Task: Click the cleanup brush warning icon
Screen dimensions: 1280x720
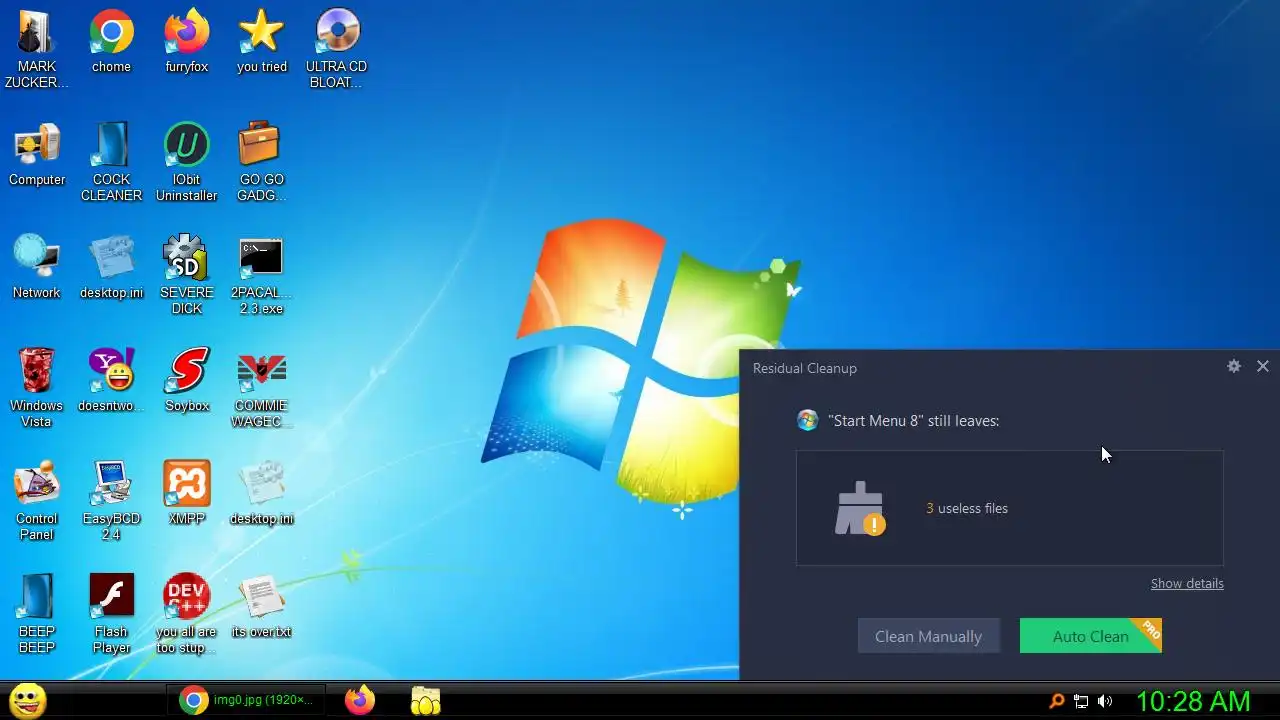Action: (x=861, y=508)
